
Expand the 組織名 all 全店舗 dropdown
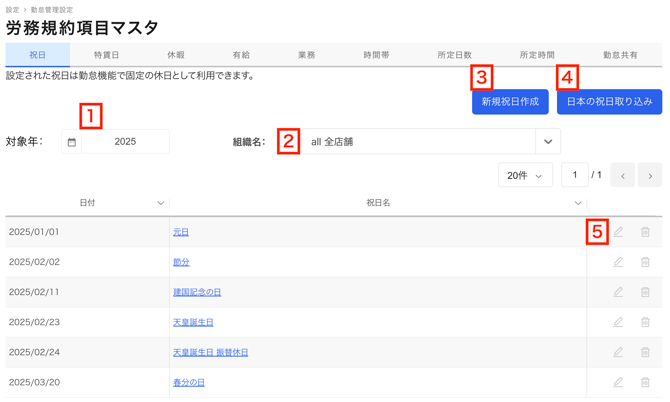[547, 142]
